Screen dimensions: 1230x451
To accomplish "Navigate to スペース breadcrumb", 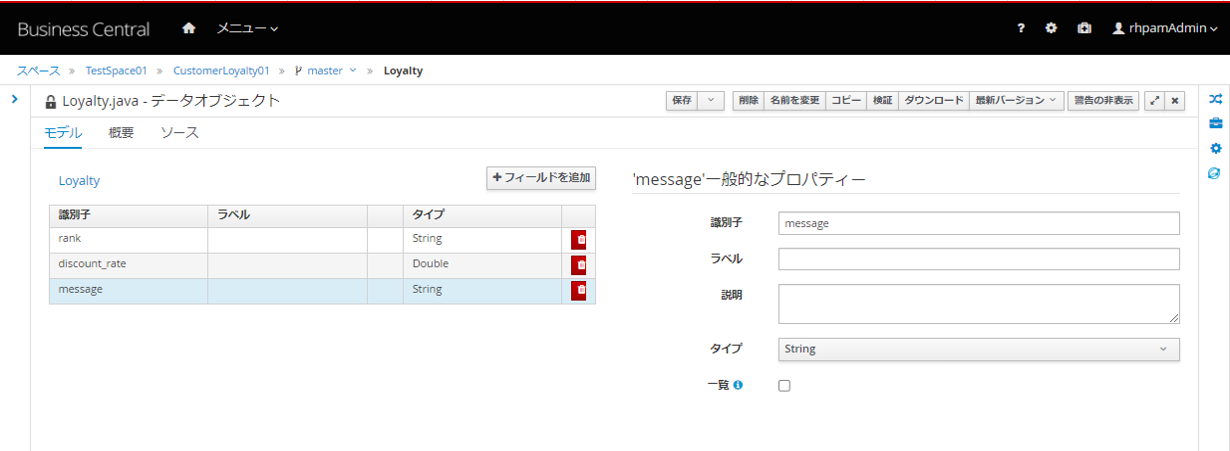I will tap(38, 71).
